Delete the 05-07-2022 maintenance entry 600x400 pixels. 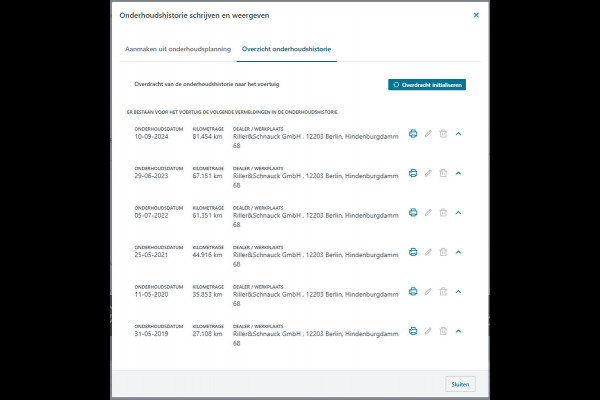pyautogui.click(x=443, y=212)
